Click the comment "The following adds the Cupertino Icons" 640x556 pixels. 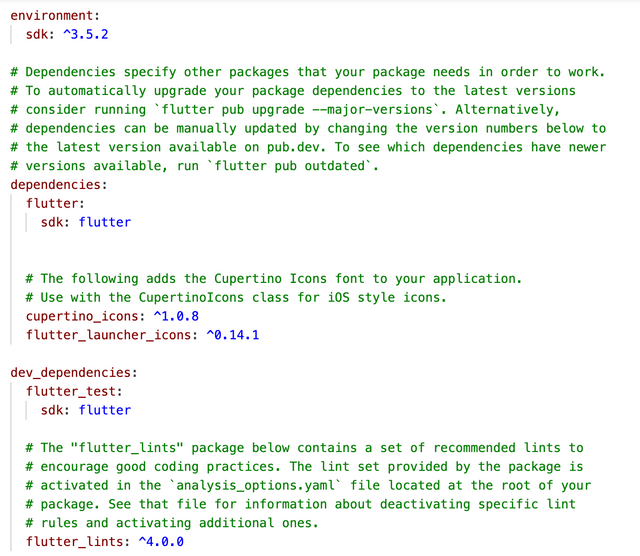coord(280,279)
